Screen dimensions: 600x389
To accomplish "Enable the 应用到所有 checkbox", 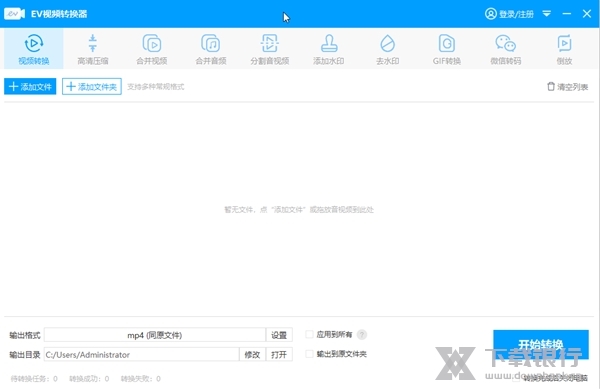I will point(309,334).
